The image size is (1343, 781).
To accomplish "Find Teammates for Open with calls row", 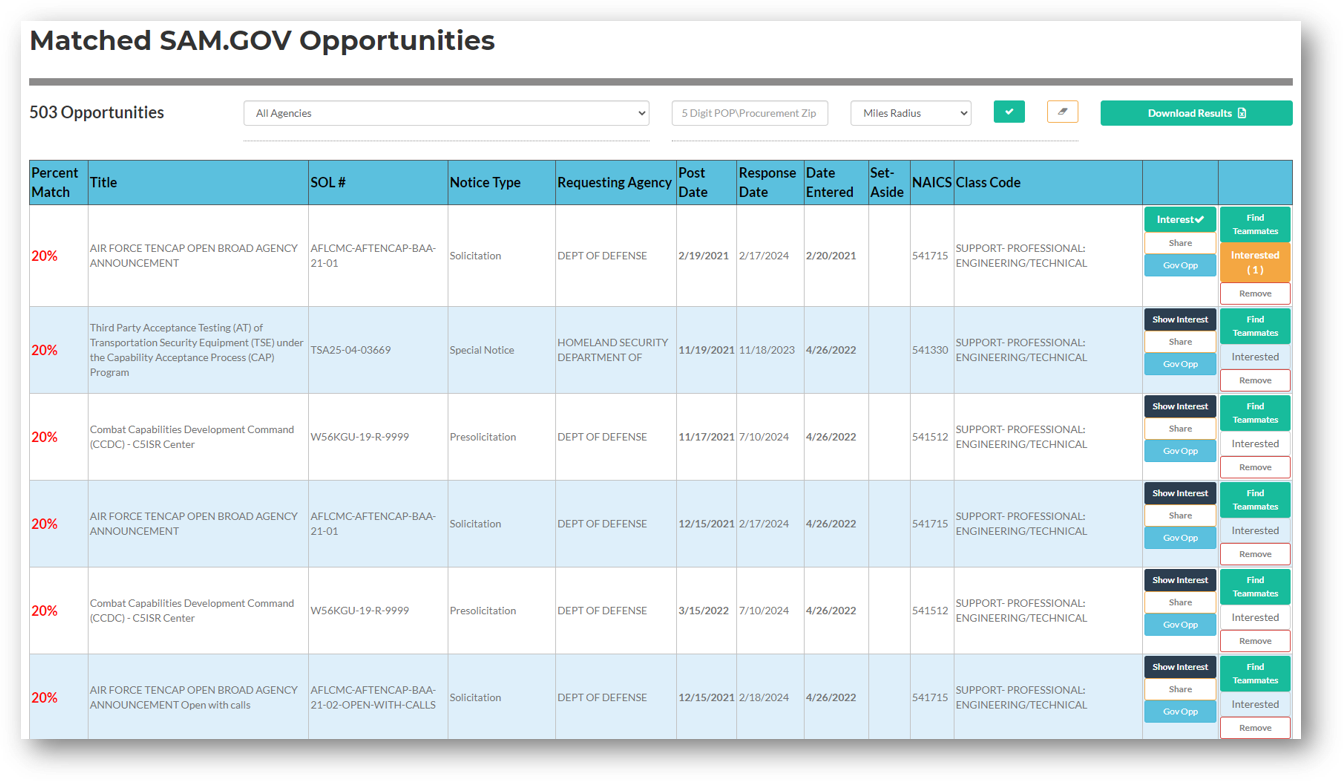I will [x=1255, y=674].
